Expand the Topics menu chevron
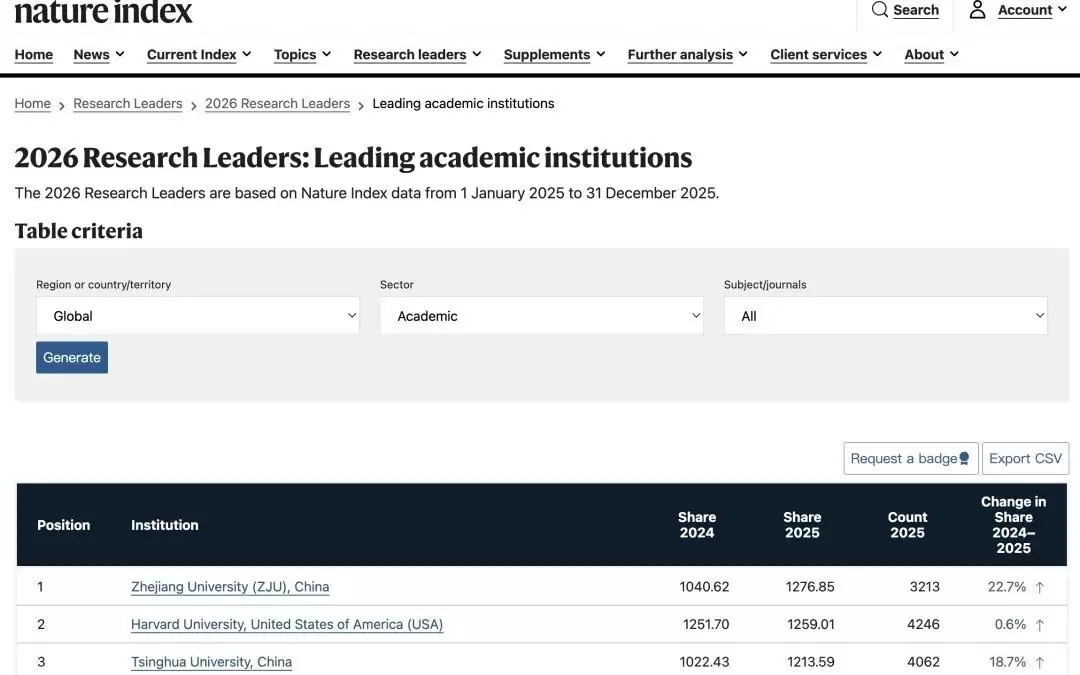The width and height of the screenshot is (1080, 675). pos(326,54)
